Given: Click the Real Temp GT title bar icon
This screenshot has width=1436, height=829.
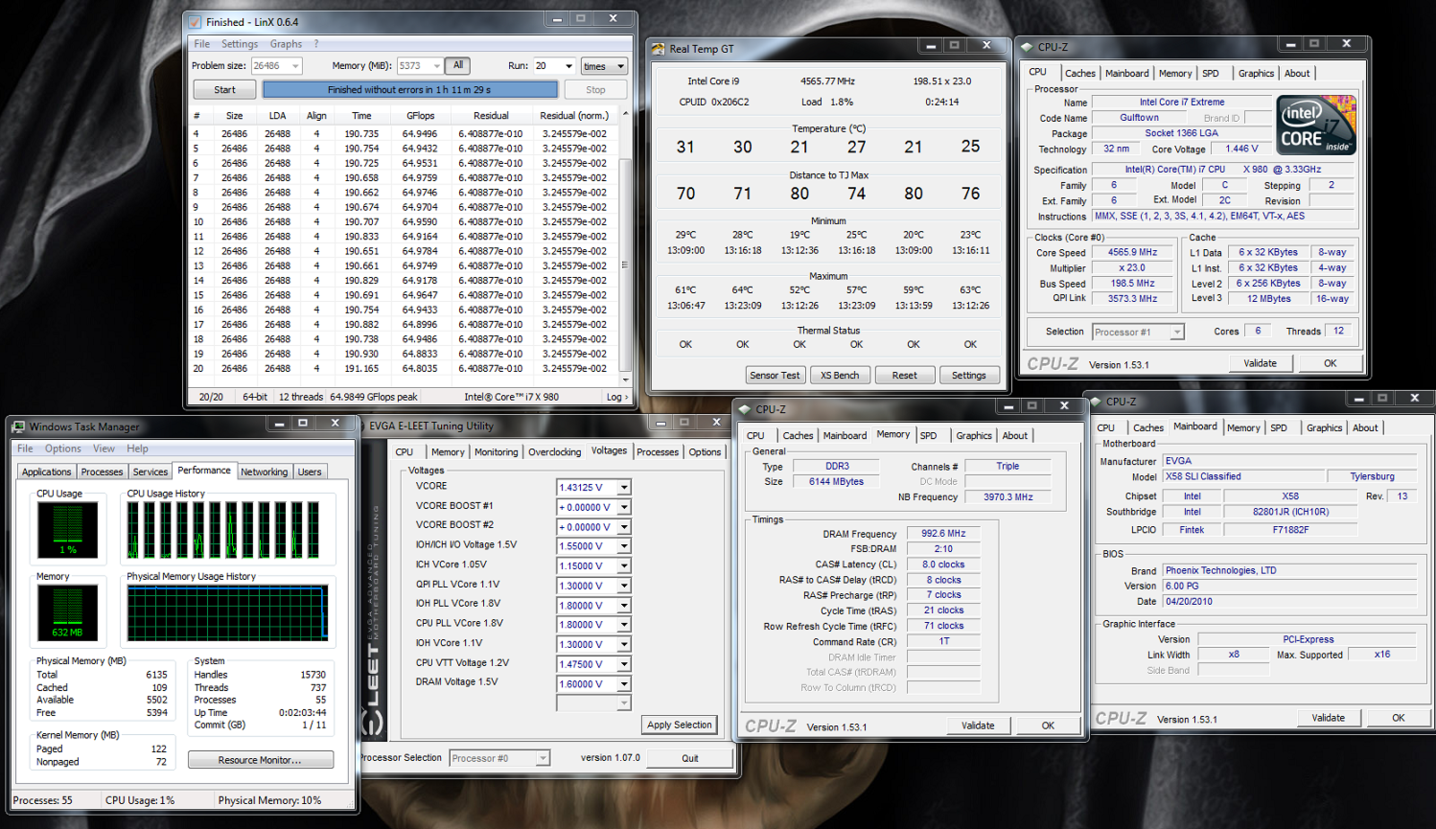Looking at the screenshot, I should [x=660, y=48].
